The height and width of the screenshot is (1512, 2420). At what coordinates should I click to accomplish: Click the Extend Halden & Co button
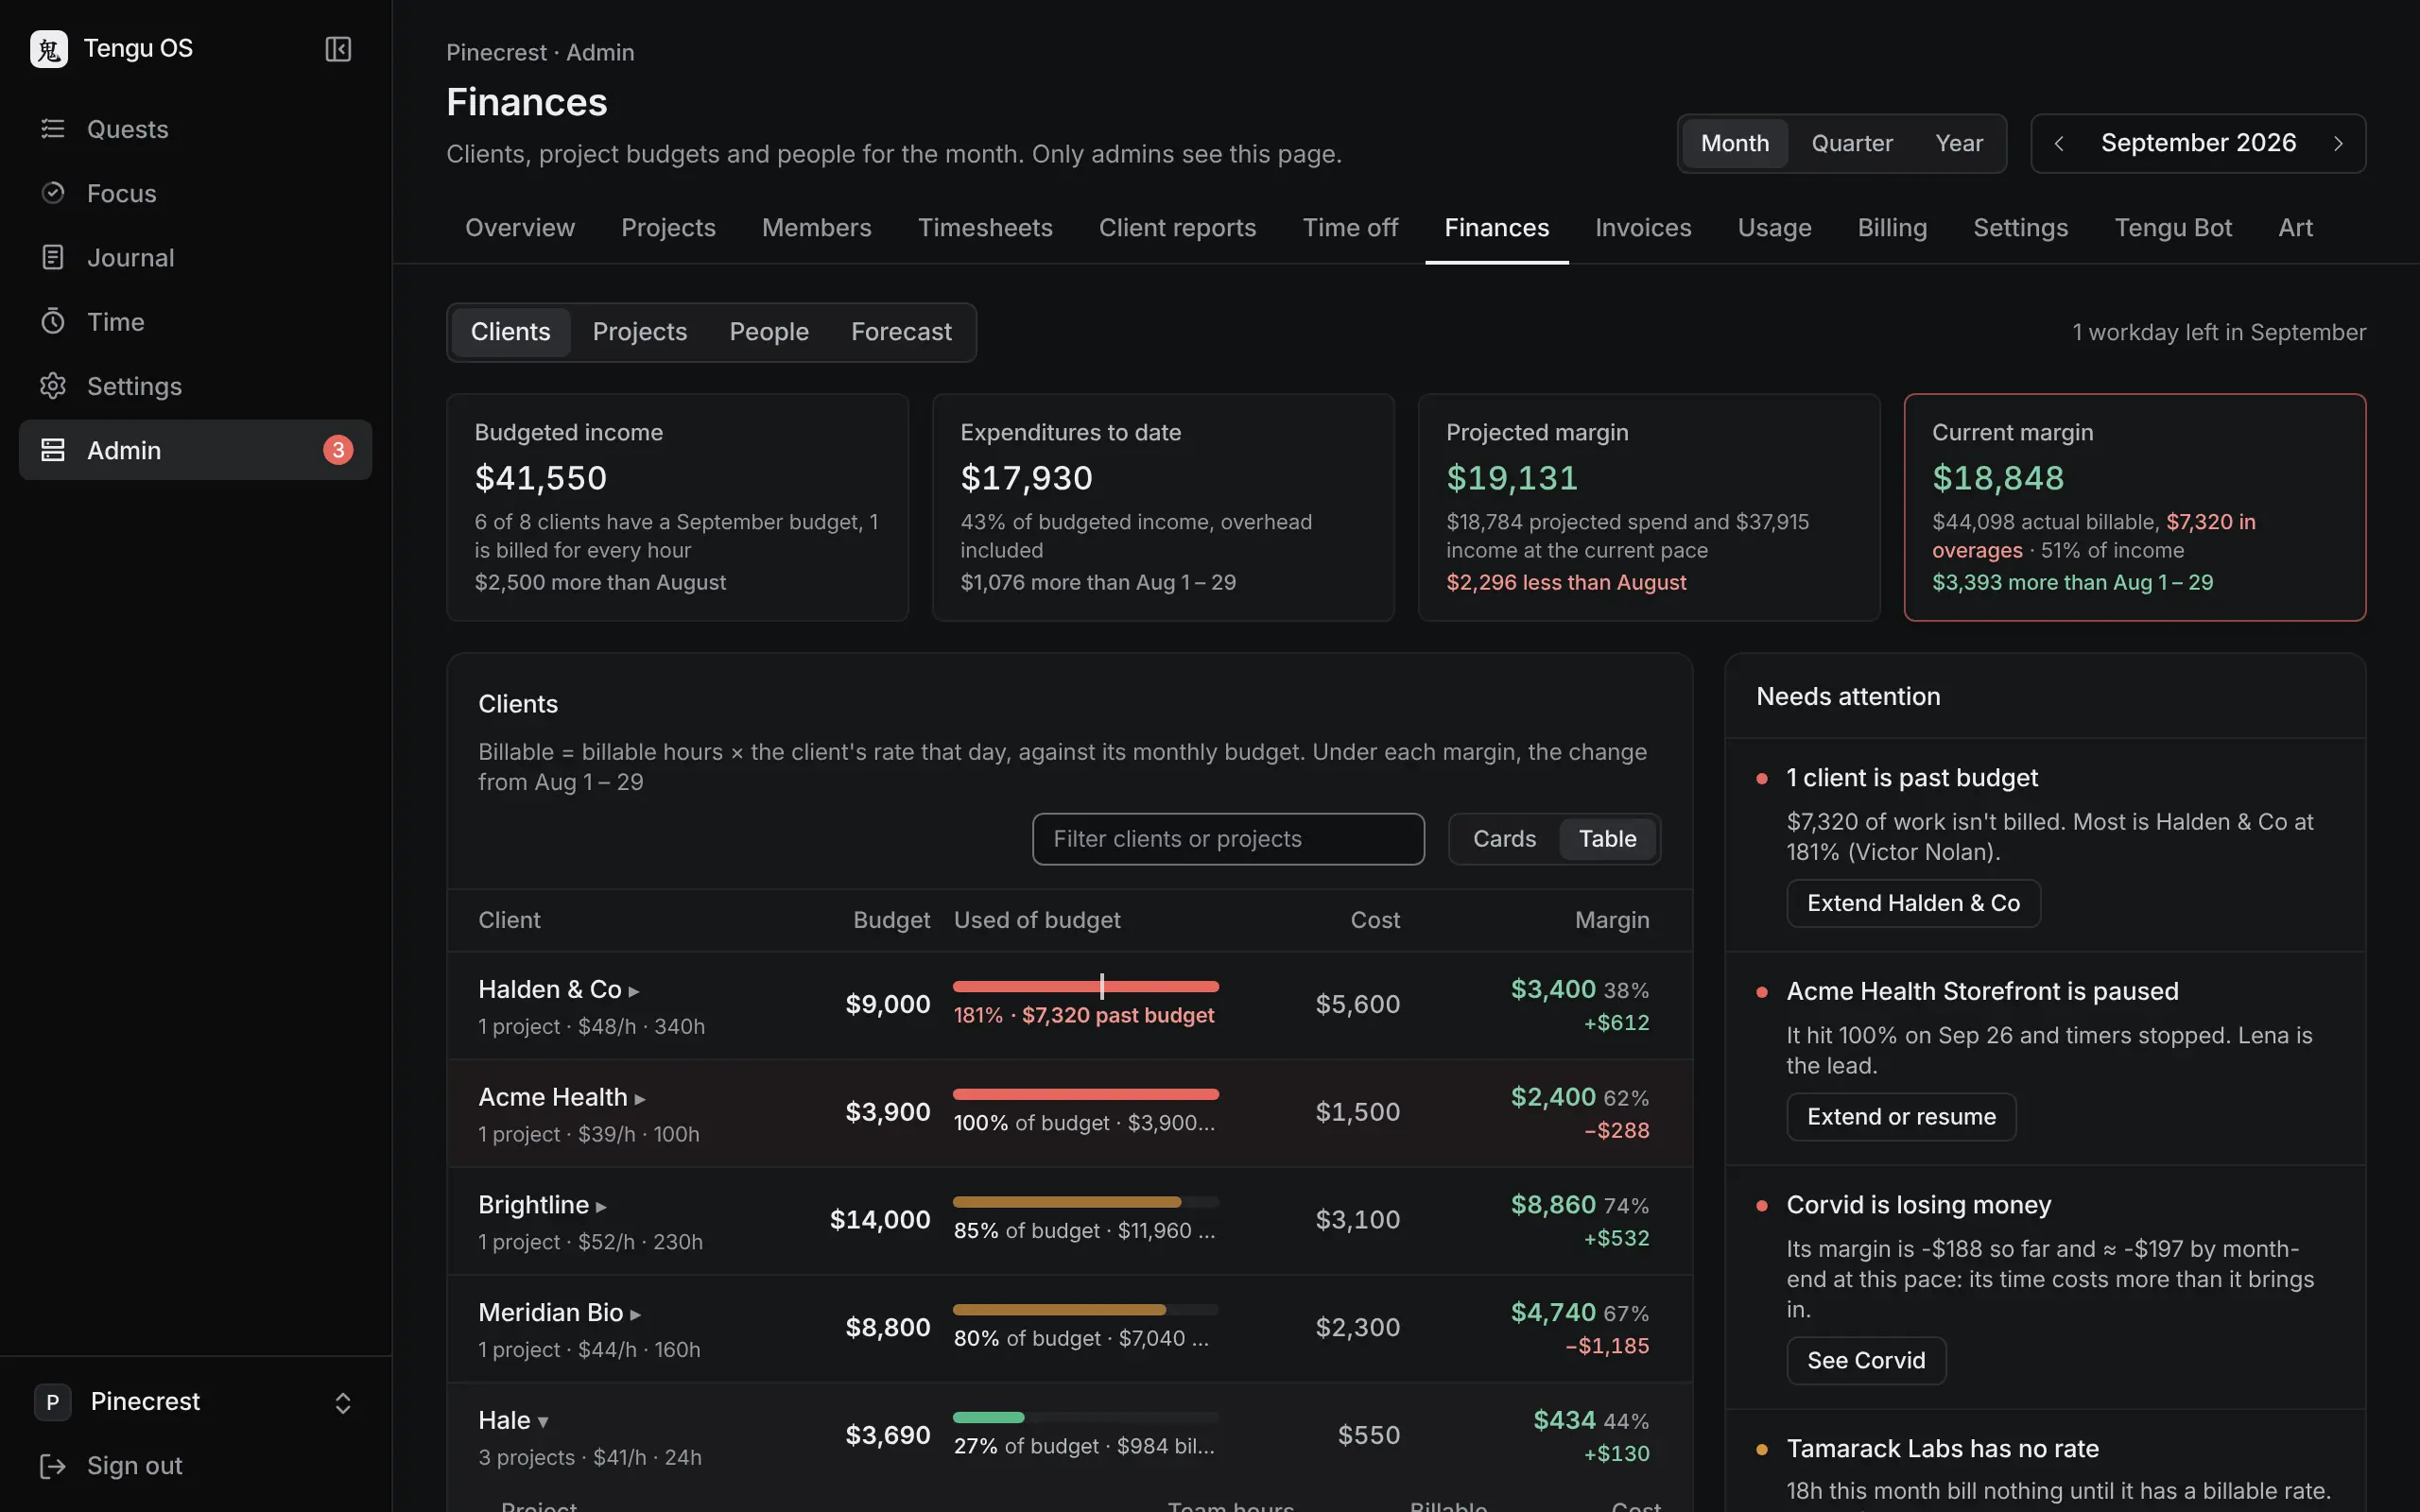pyautogui.click(x=1913, y=903)
